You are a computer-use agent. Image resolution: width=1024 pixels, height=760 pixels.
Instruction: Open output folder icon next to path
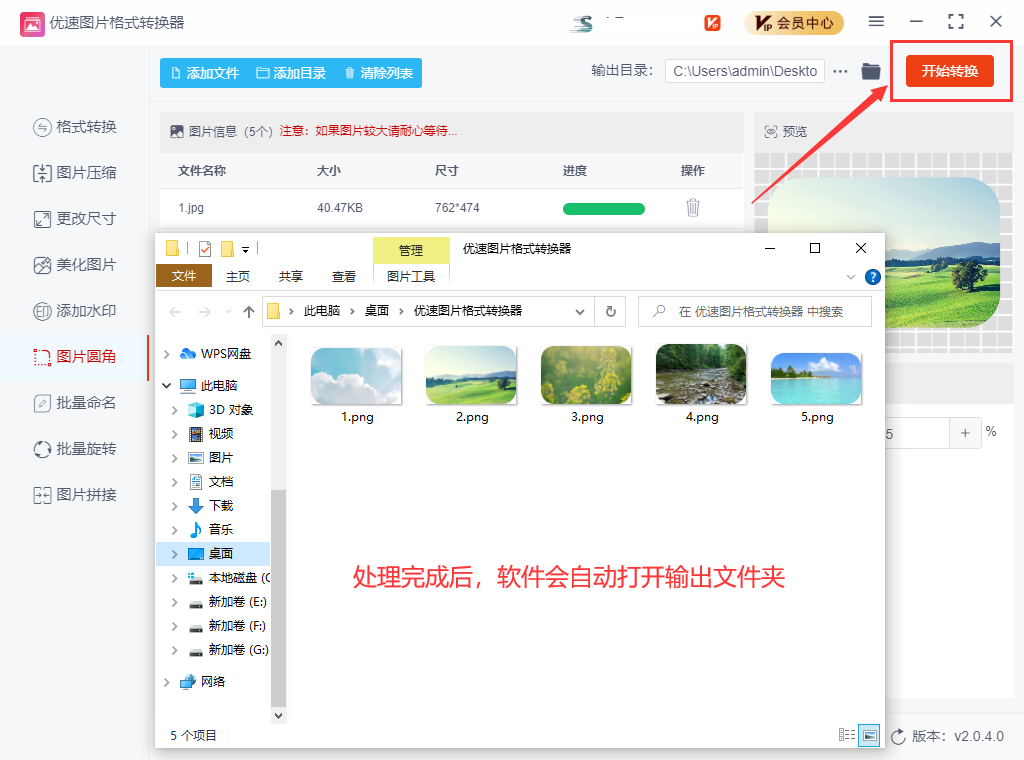point(871,71)
